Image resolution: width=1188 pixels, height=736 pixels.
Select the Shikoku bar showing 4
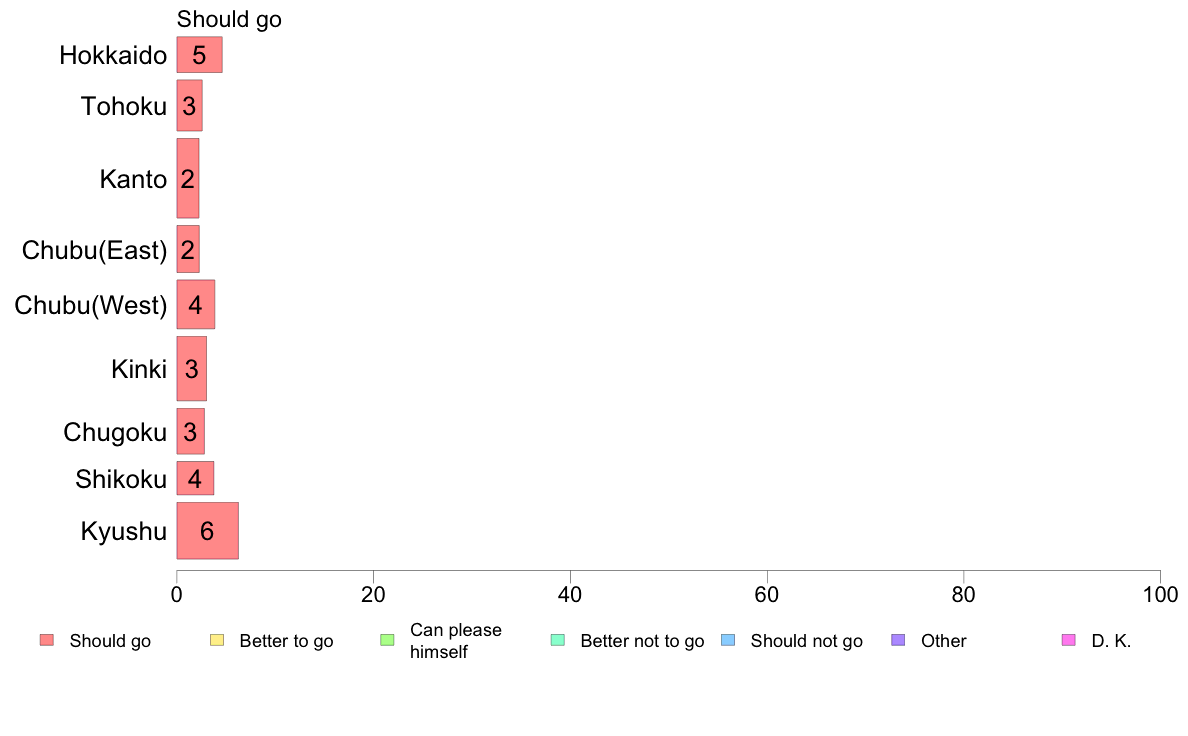pyautogui.click(x=195, y=478)
